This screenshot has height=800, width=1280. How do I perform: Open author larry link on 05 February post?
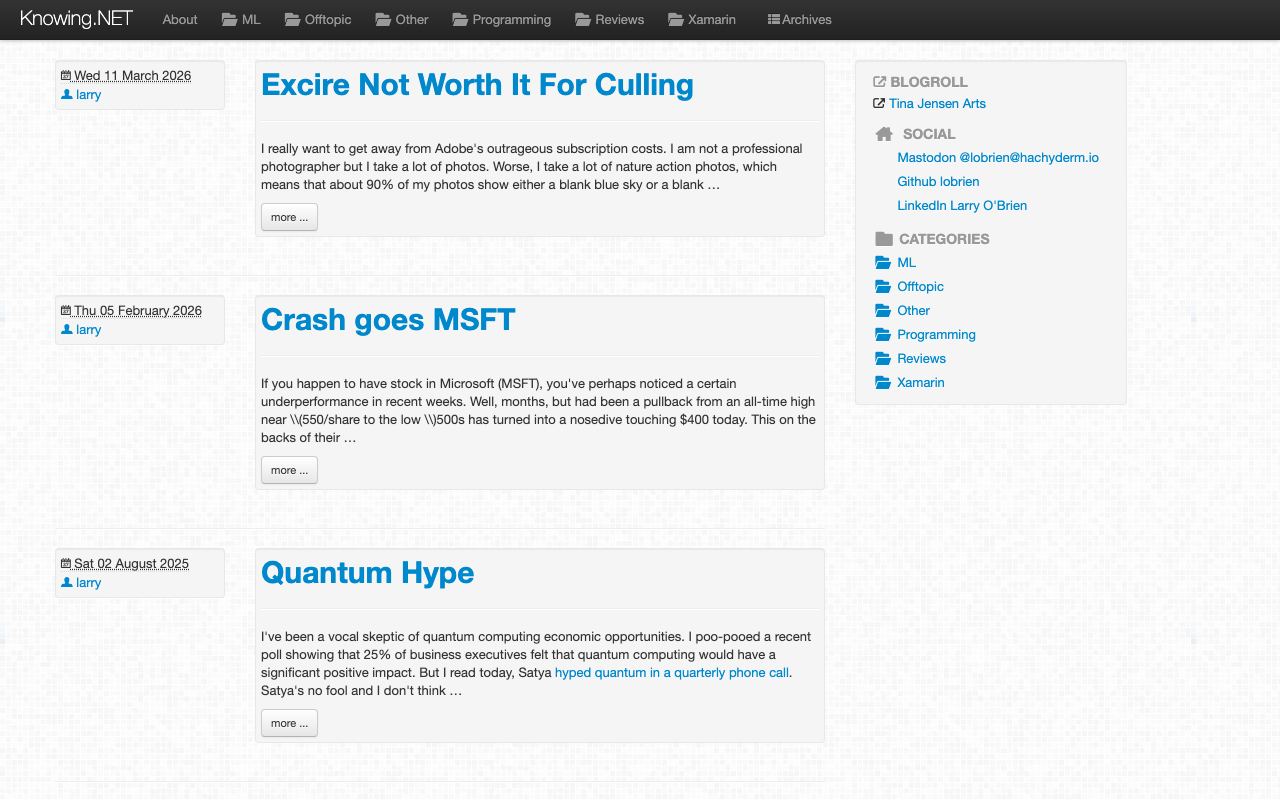[x=88, y=329]
